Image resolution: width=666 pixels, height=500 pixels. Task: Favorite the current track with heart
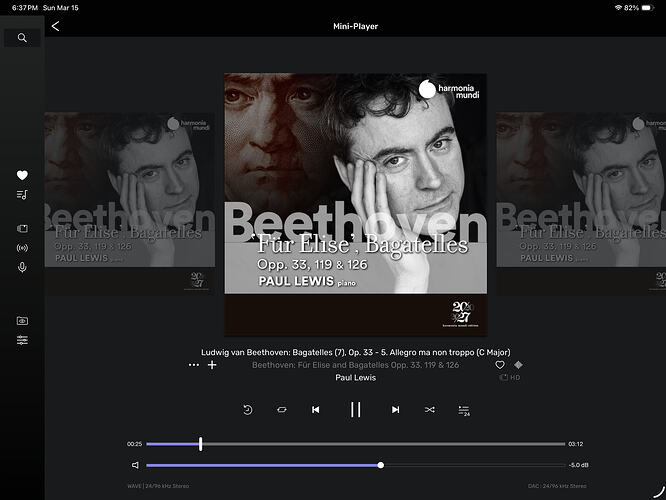coord(501,365)
